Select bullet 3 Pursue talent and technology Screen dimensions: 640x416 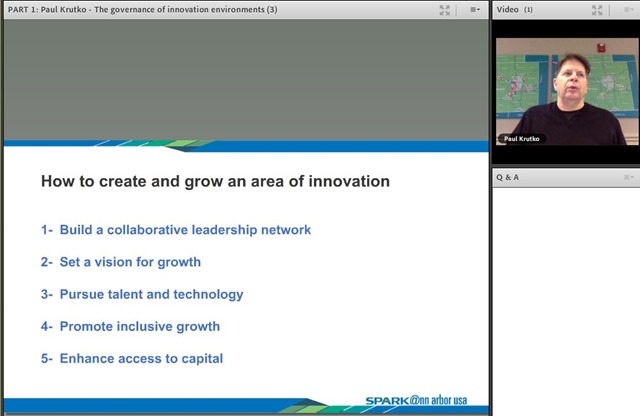tap(142, 294)
